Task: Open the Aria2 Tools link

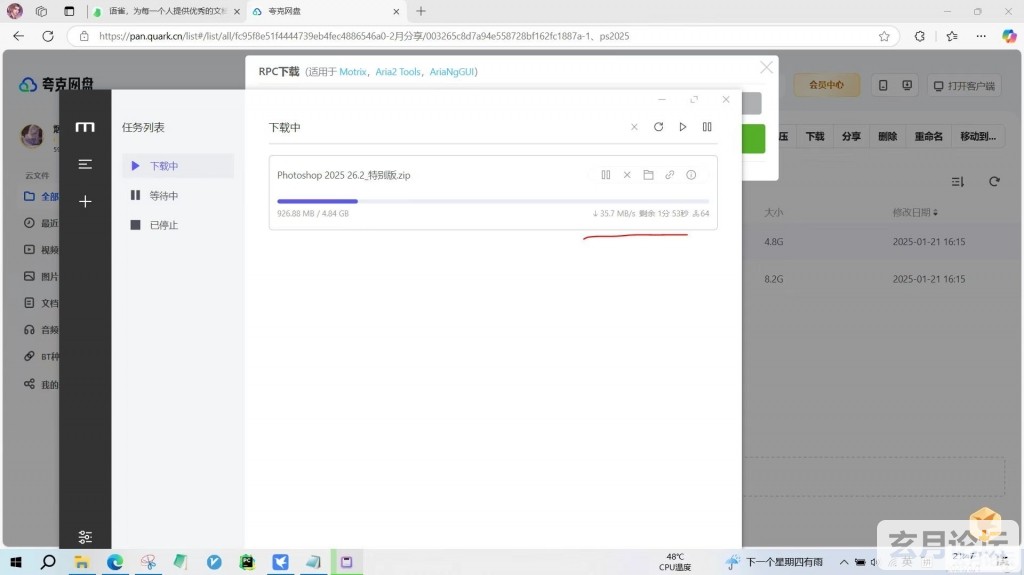Action: (x=398, y=72)
